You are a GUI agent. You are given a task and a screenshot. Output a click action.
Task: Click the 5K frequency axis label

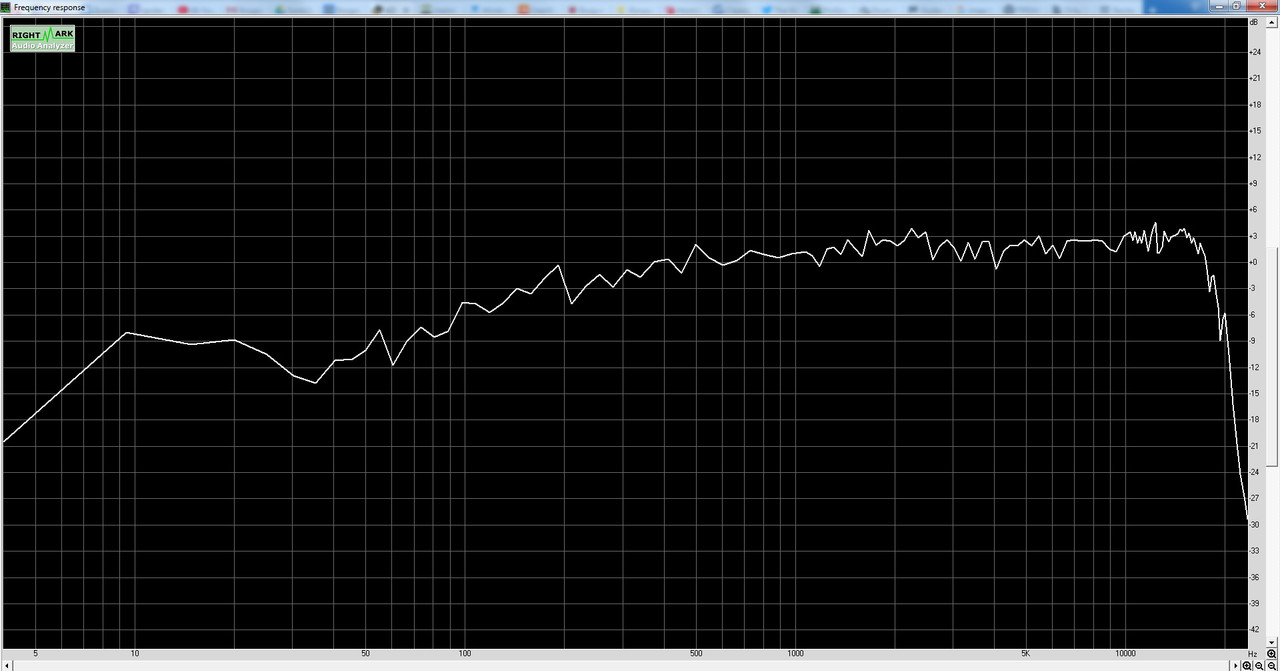[1026, 653]
